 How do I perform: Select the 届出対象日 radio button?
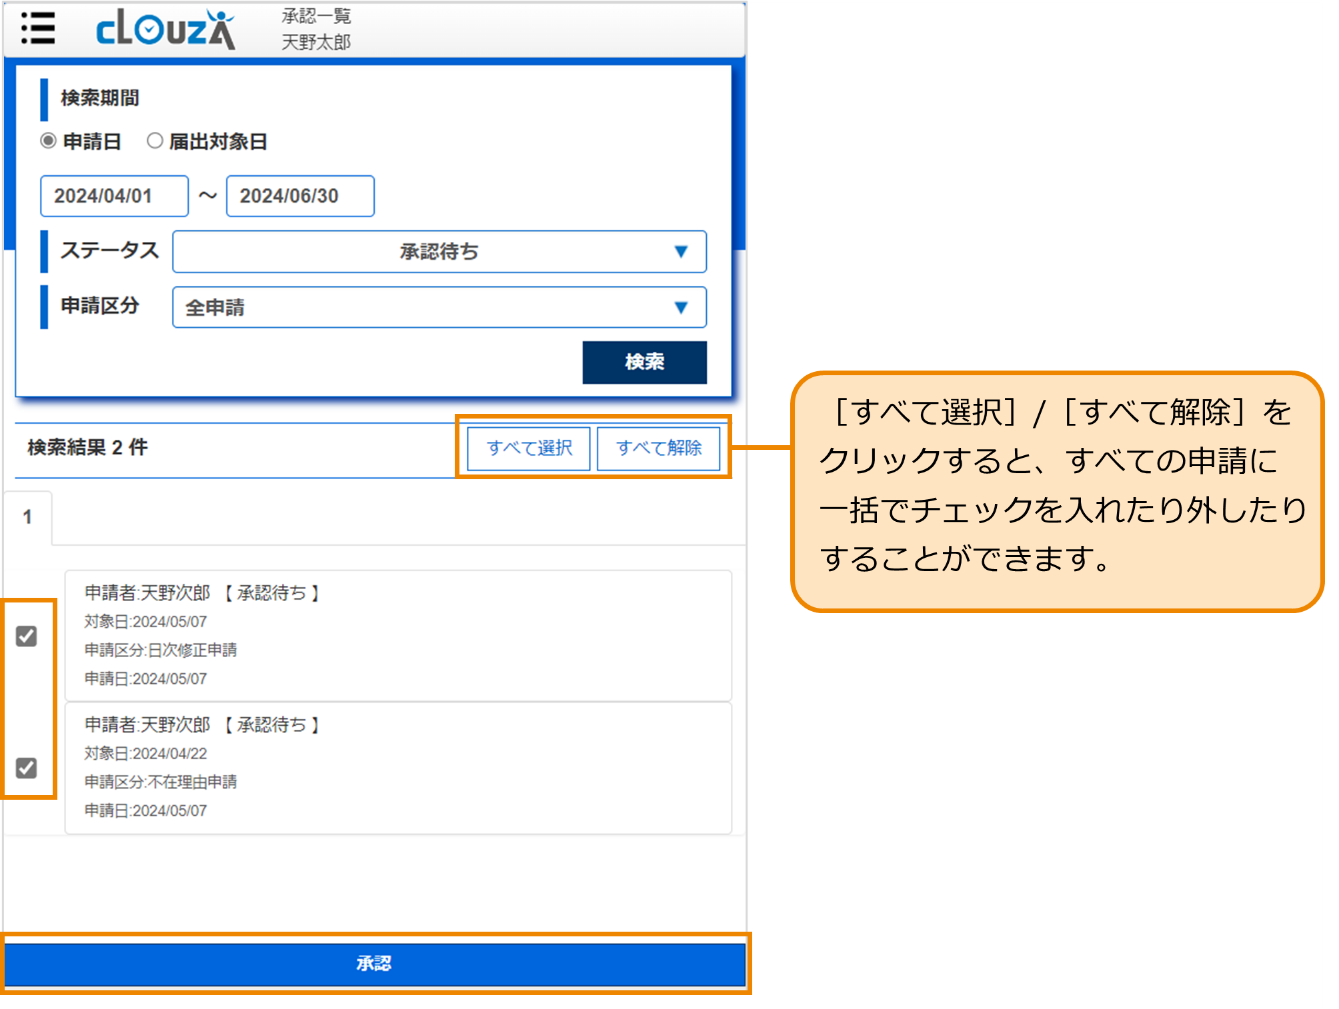tap(155, 141)
